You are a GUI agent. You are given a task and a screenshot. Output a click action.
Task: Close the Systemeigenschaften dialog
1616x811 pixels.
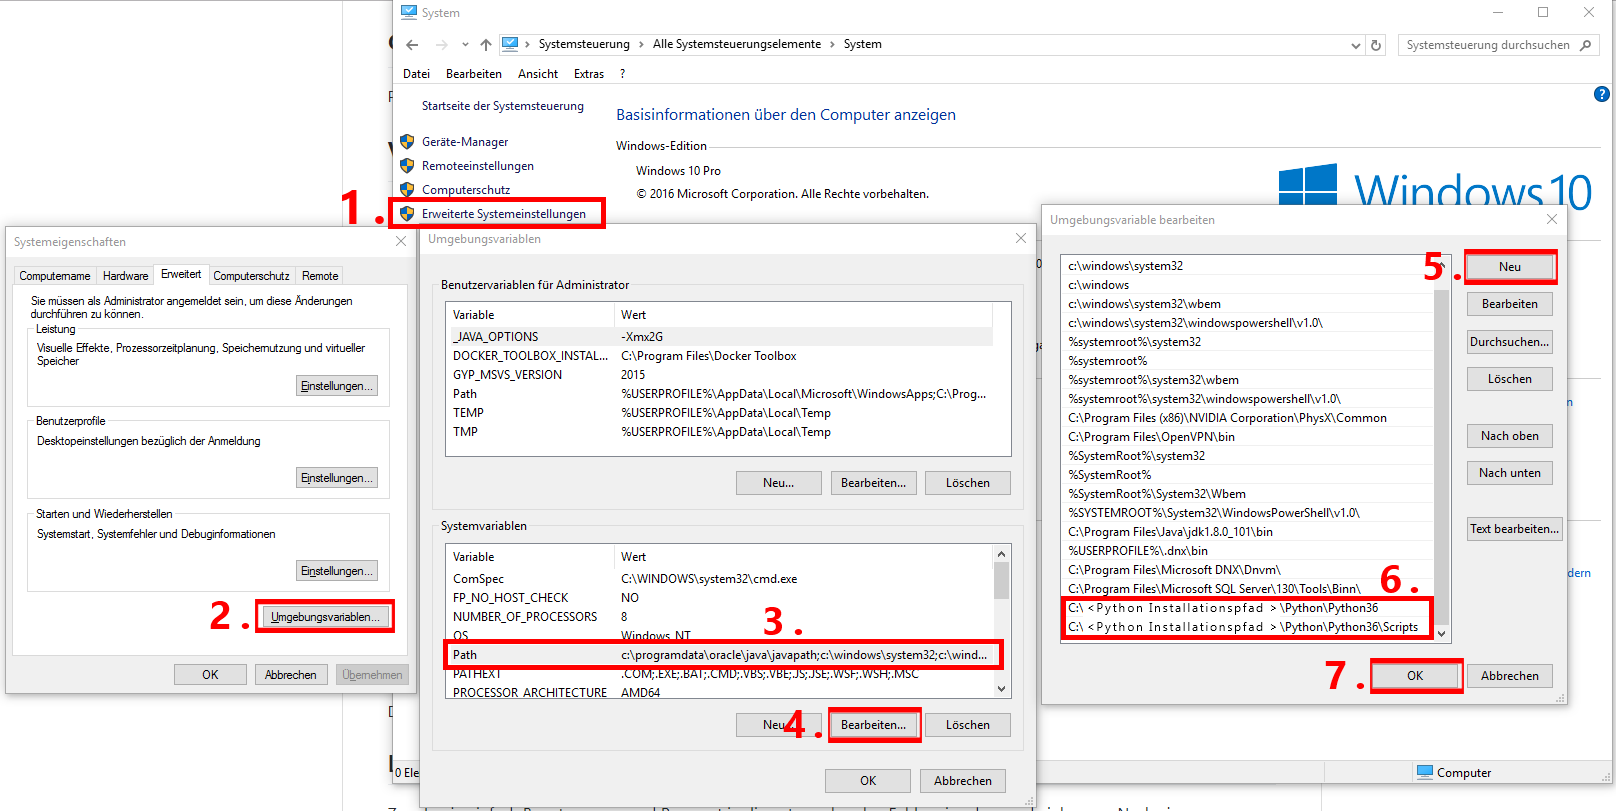[401, 241]
